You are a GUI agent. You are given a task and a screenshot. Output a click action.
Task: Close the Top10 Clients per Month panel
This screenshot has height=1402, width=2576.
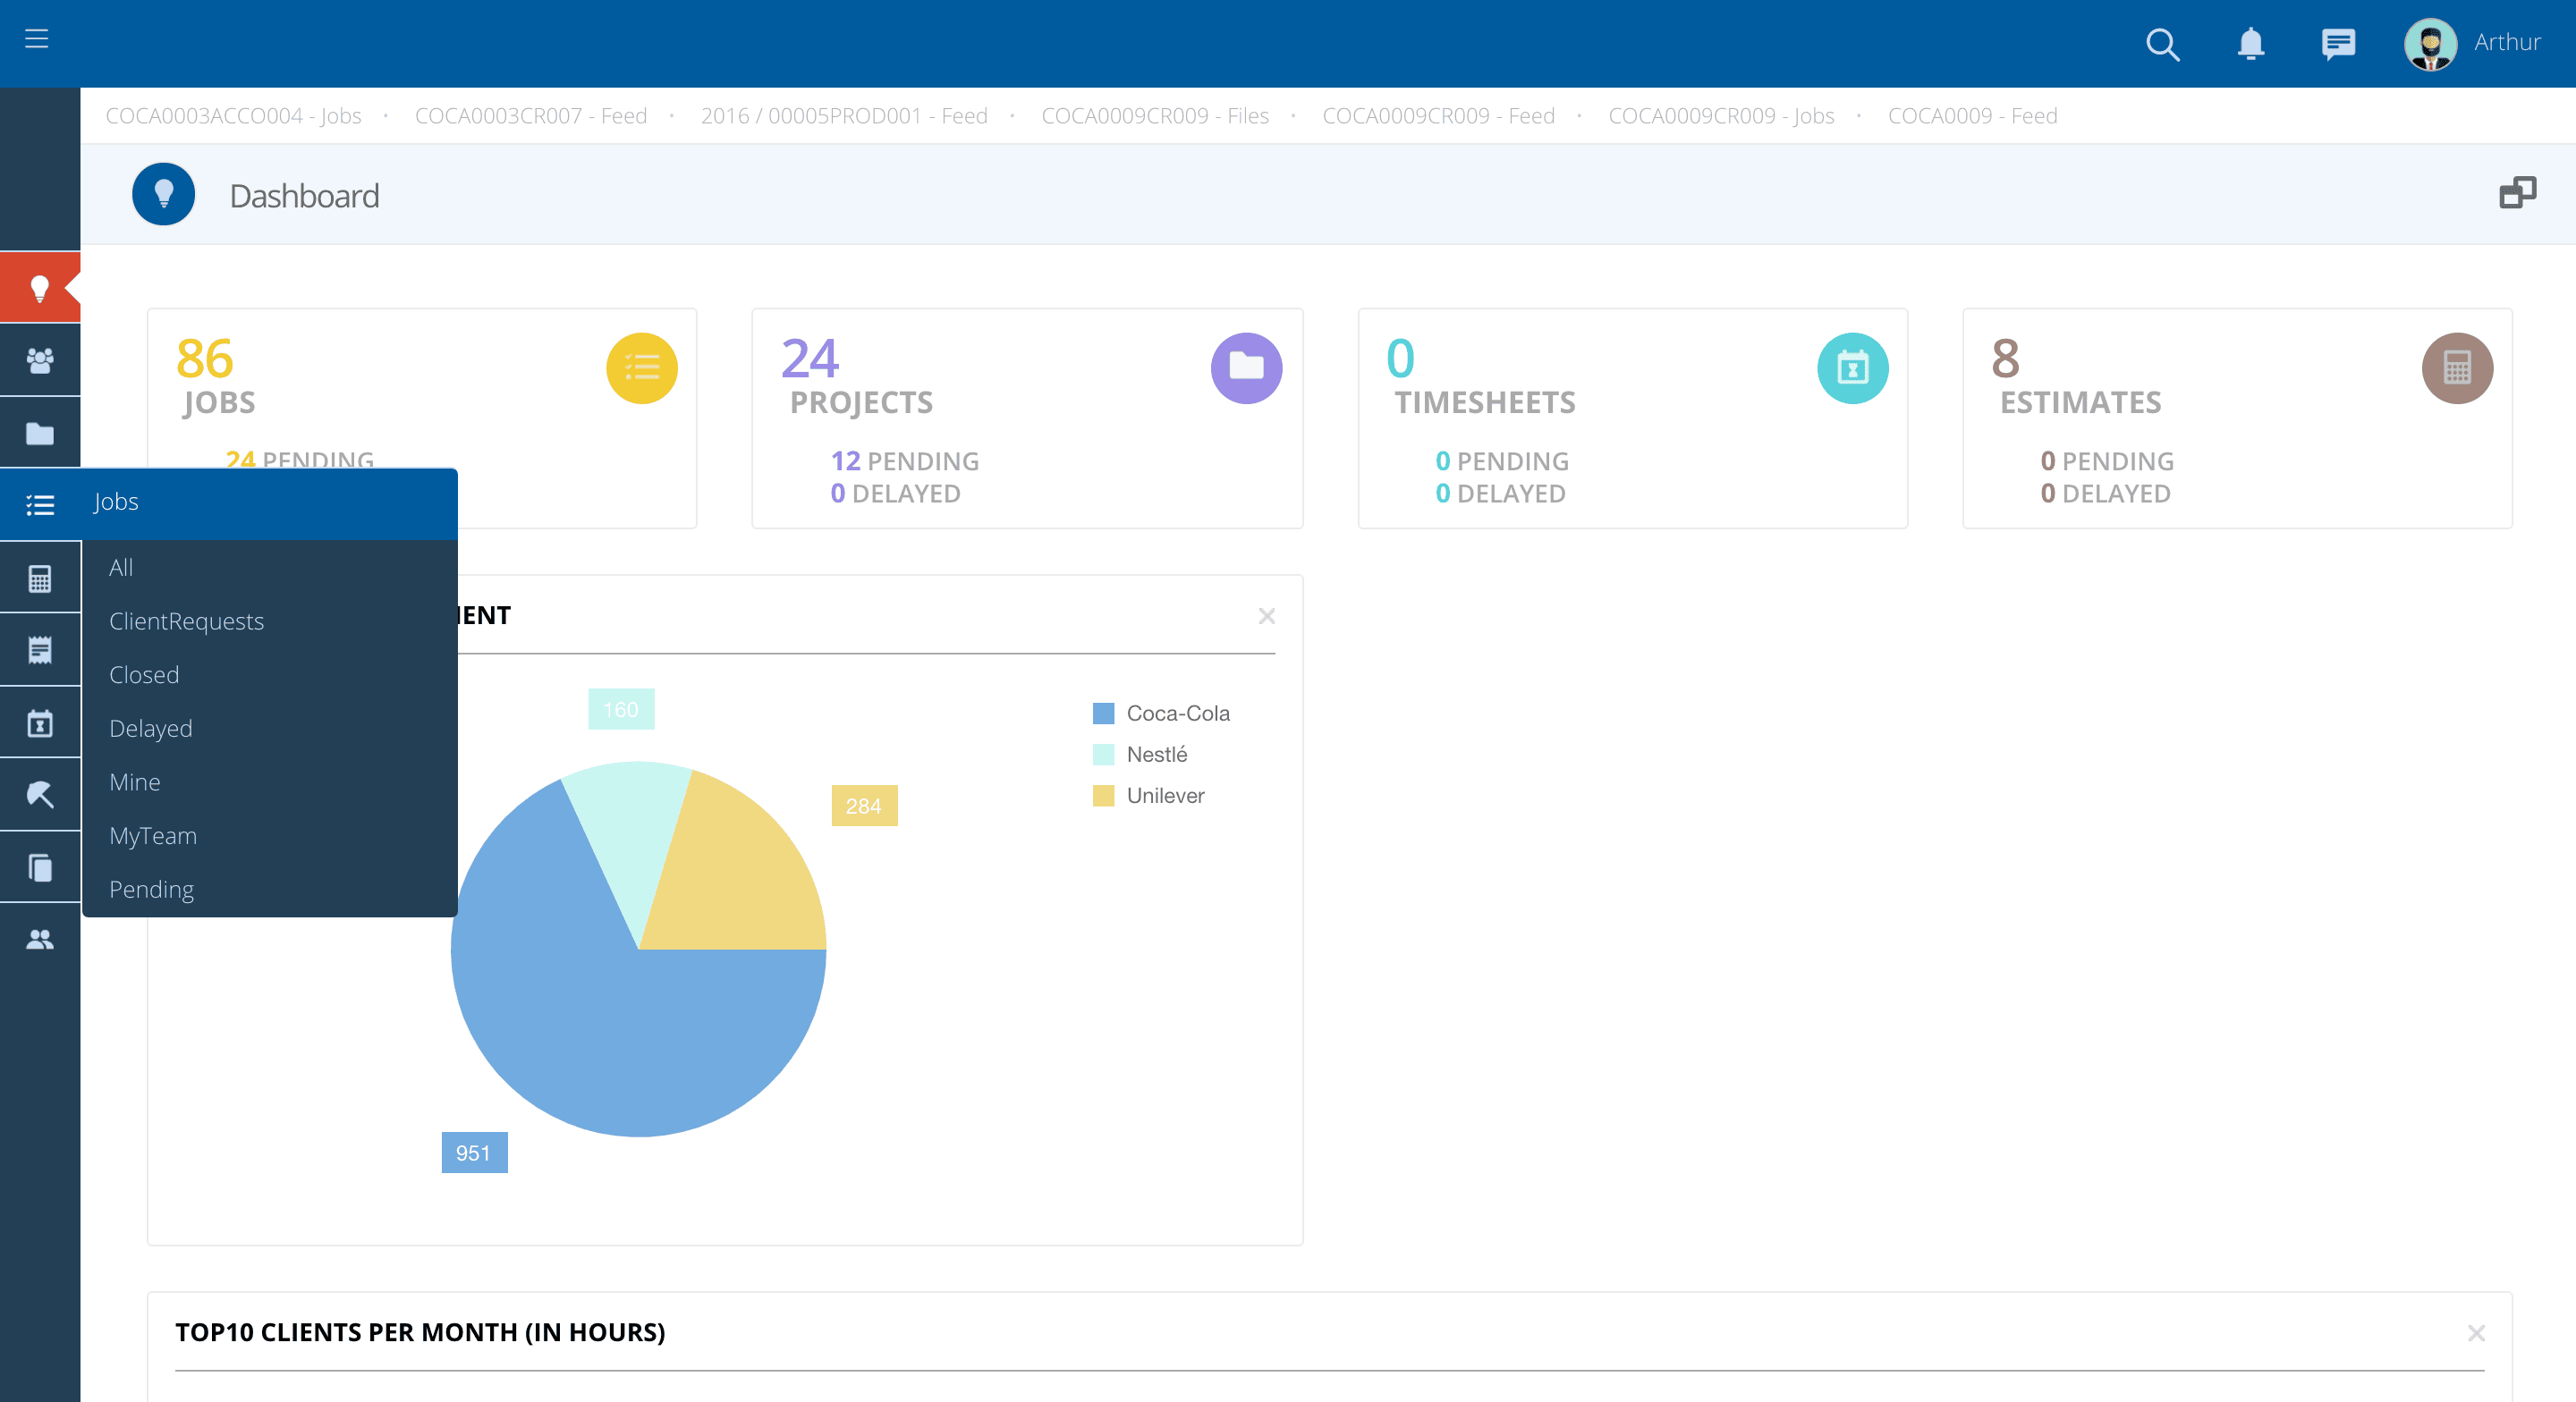[x=2475, y=1333]
